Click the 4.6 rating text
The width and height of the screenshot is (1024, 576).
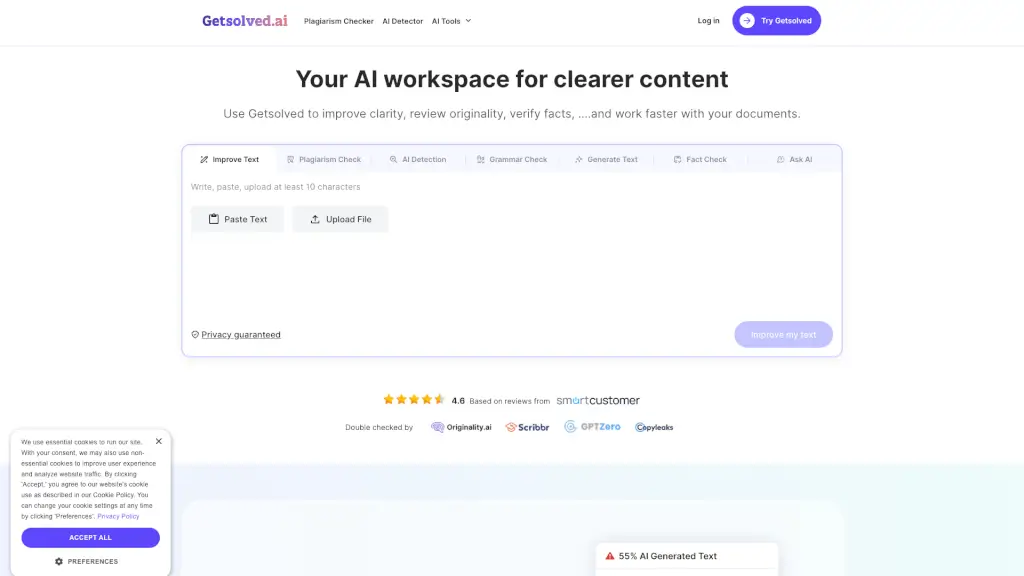click(x=458, y=401)
